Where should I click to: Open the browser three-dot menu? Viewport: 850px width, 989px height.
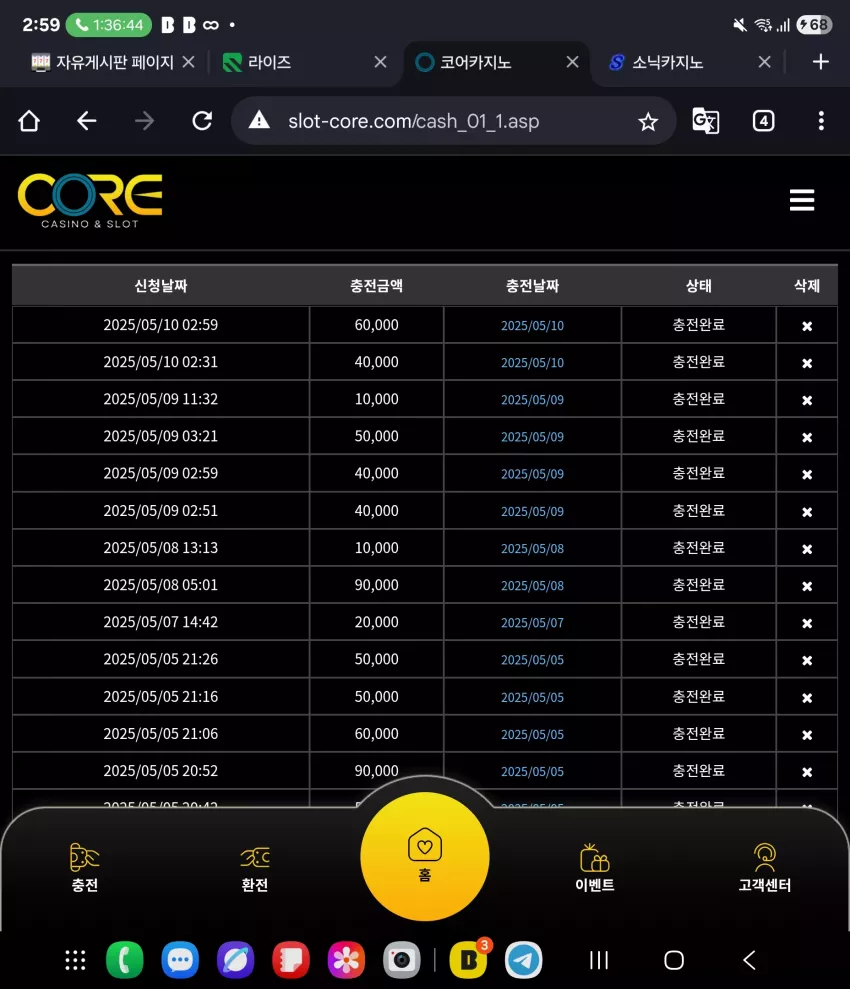point(821,120)
